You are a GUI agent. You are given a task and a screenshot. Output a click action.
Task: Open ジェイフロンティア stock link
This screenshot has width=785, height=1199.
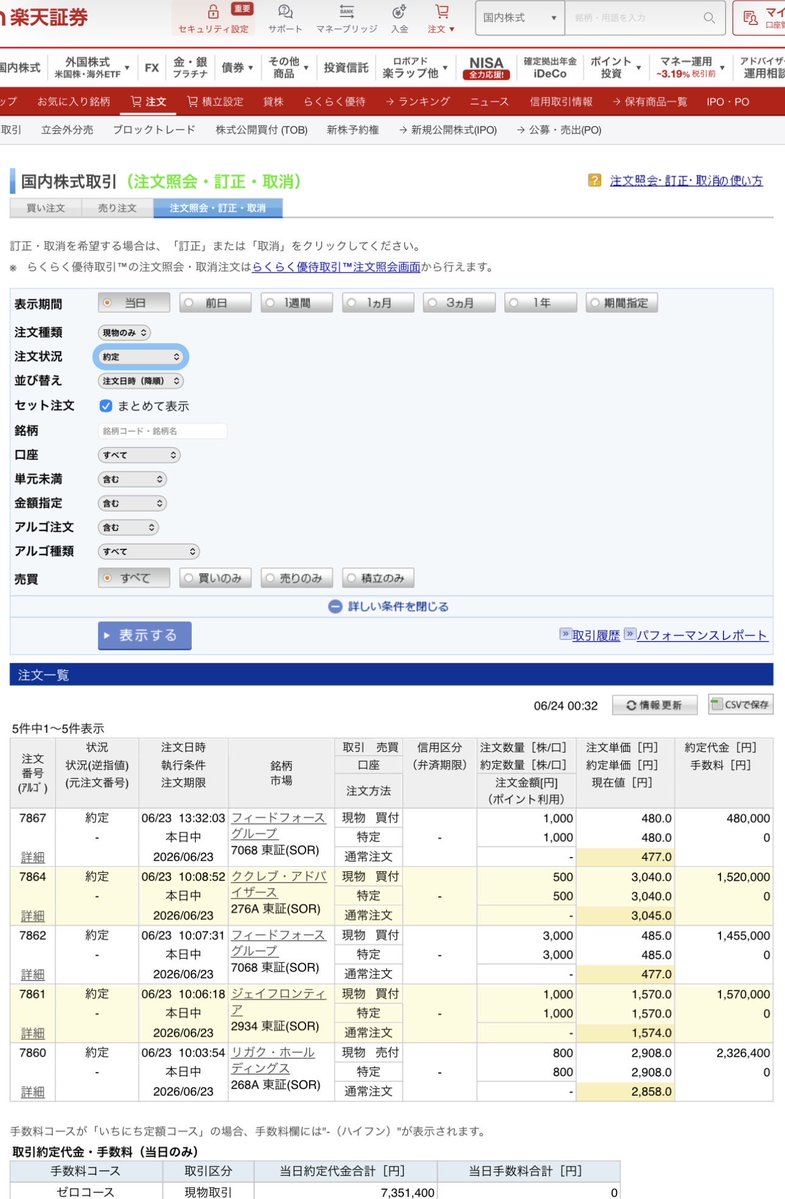point(278,1002)
